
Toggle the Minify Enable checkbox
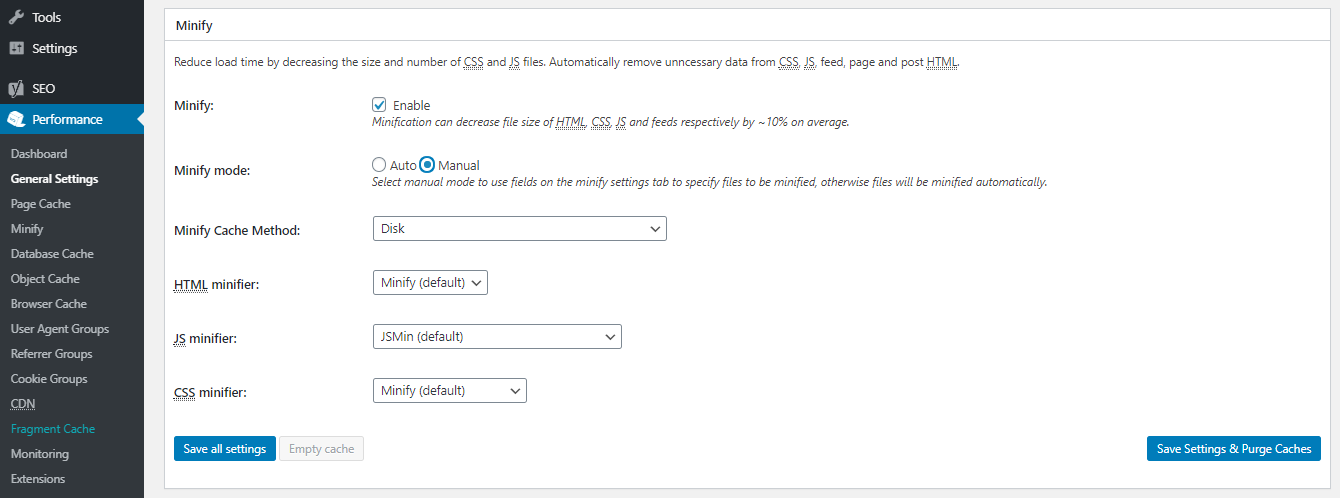pyautogui.click(x=379, y=105)
